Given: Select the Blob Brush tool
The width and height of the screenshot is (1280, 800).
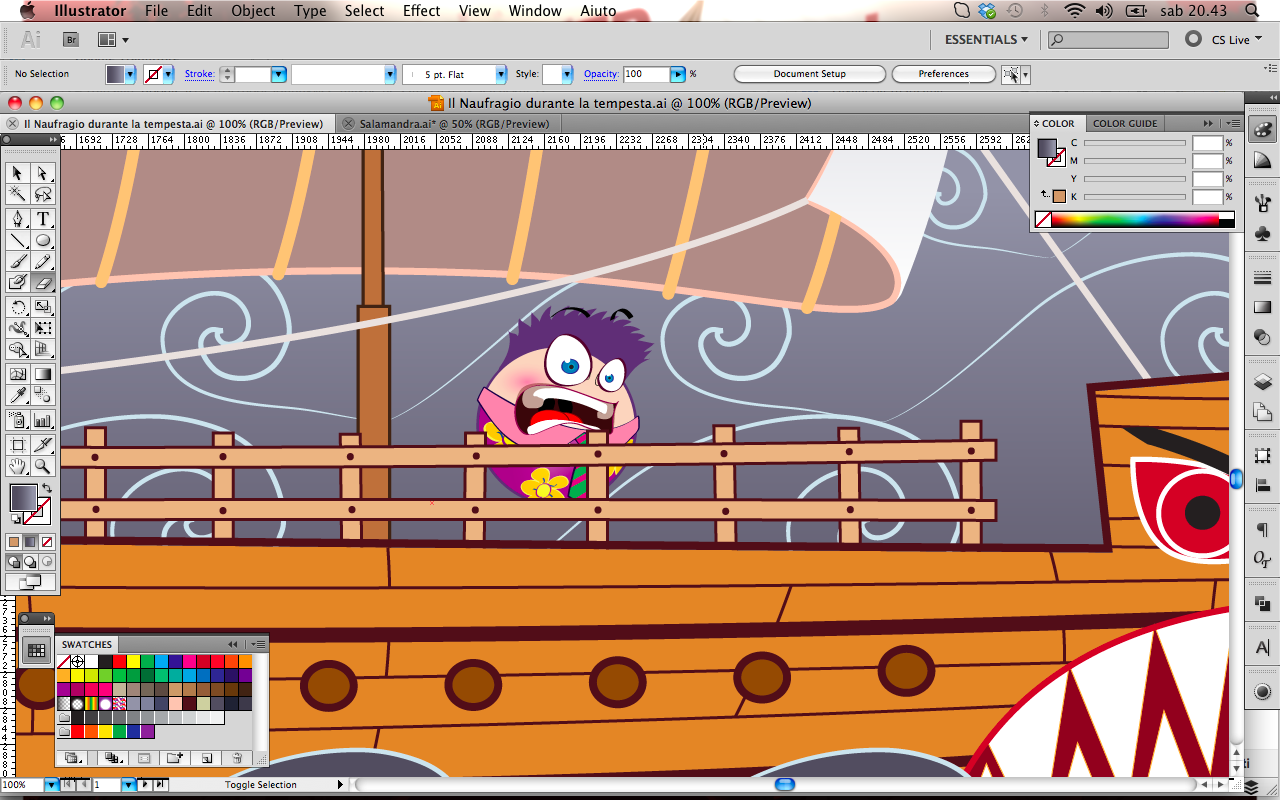Looking at the screenshot, I should coord(18,283).
